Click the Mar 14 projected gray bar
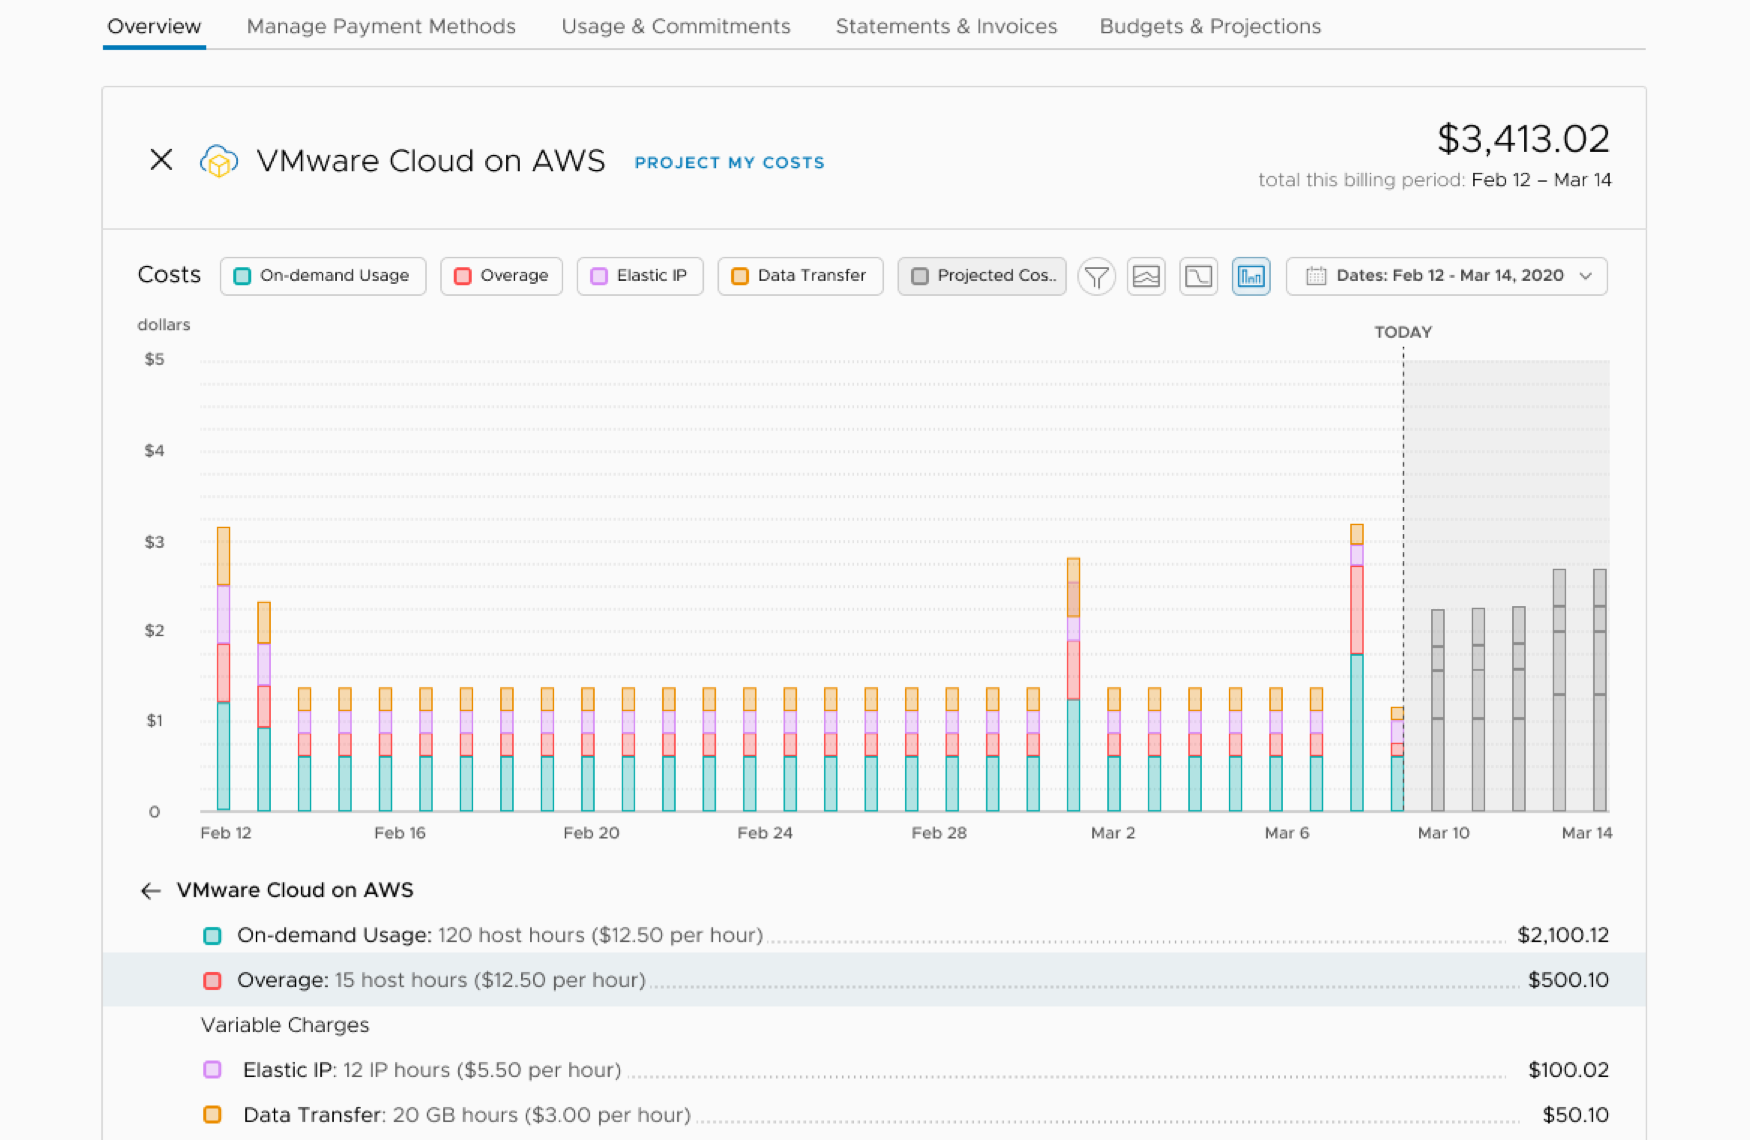This screenshot has width=1750, height=1140. tap(1600, 690)
